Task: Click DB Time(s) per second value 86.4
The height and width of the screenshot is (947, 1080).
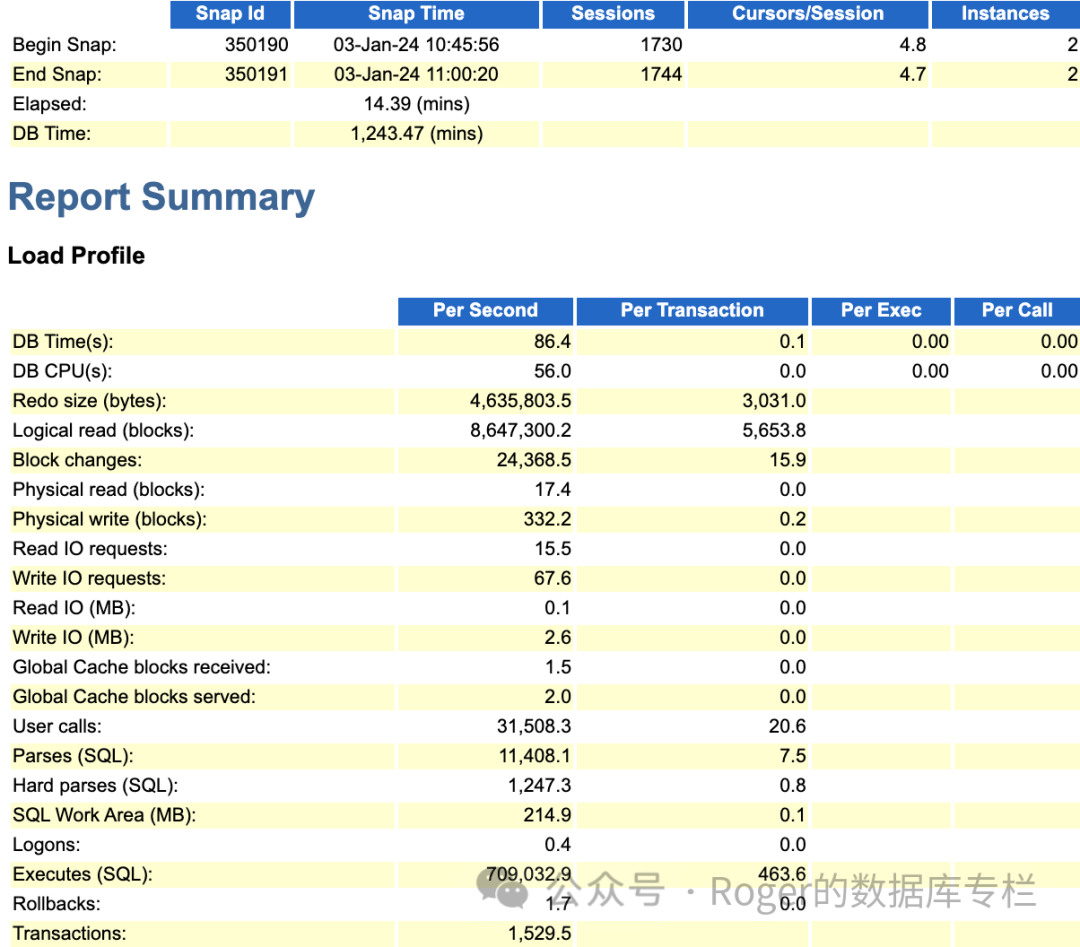Action: pyautogui.click(x=552, y=342)
